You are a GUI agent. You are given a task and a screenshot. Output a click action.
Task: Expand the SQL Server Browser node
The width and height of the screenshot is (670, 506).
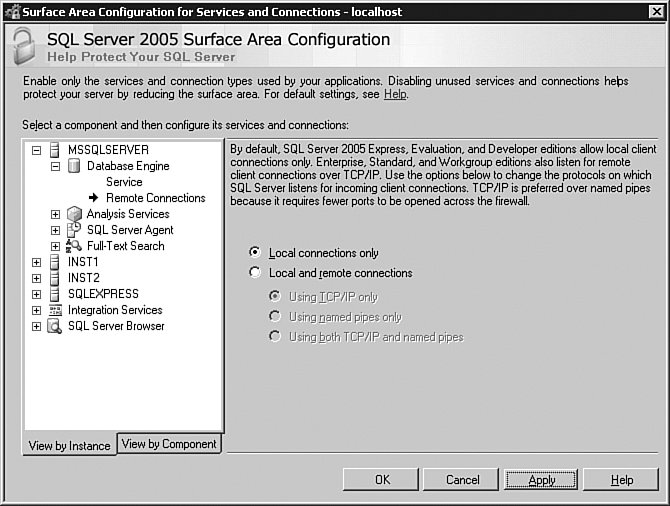pyautogui.click(x=37, y=327)
